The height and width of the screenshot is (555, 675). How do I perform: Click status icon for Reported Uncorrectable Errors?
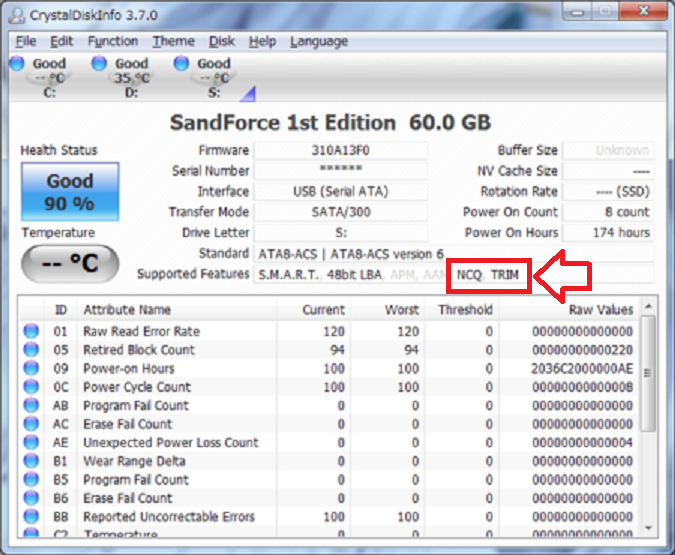tap(31, 516)
